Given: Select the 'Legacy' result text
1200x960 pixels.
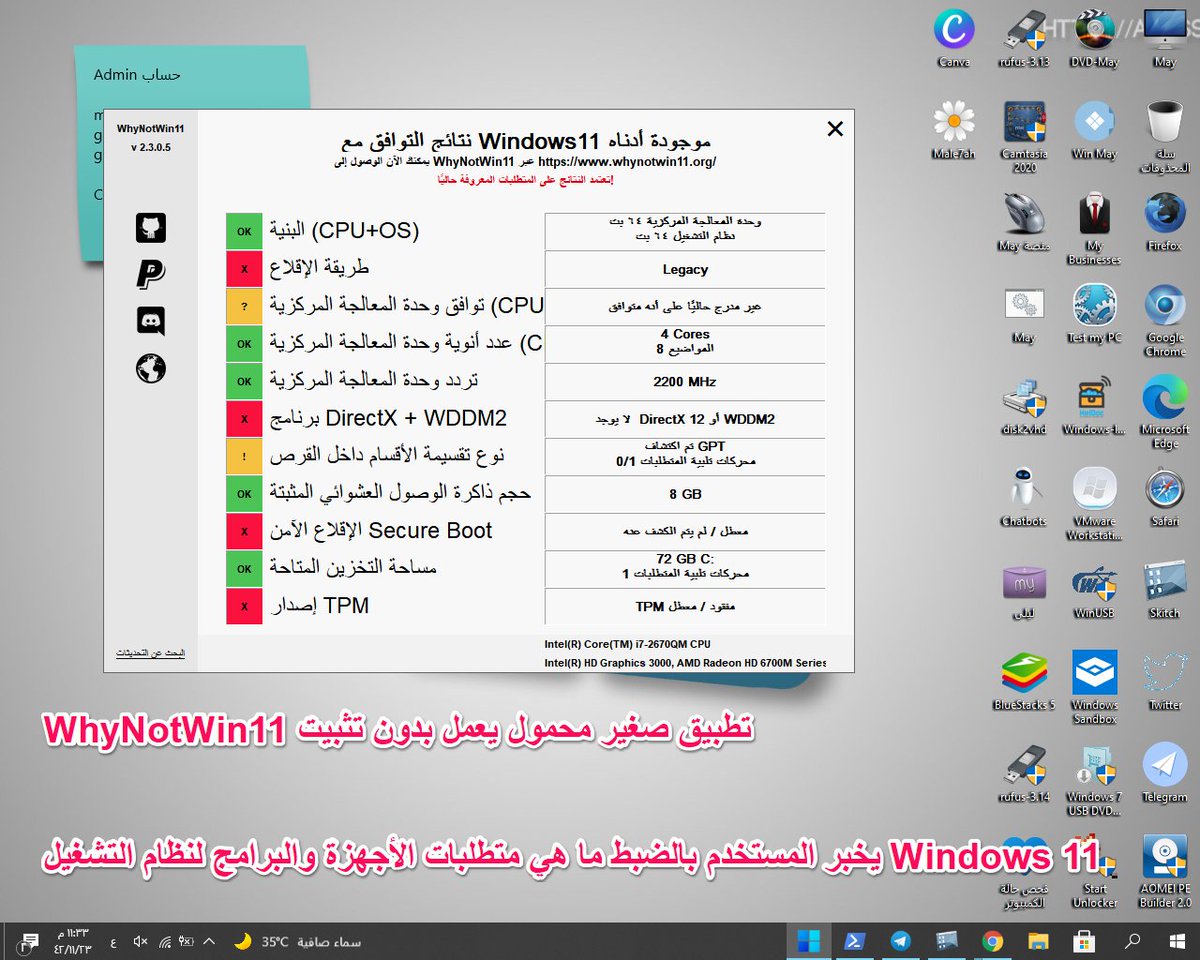Looking at the screenshot, I should coord(685,269).
